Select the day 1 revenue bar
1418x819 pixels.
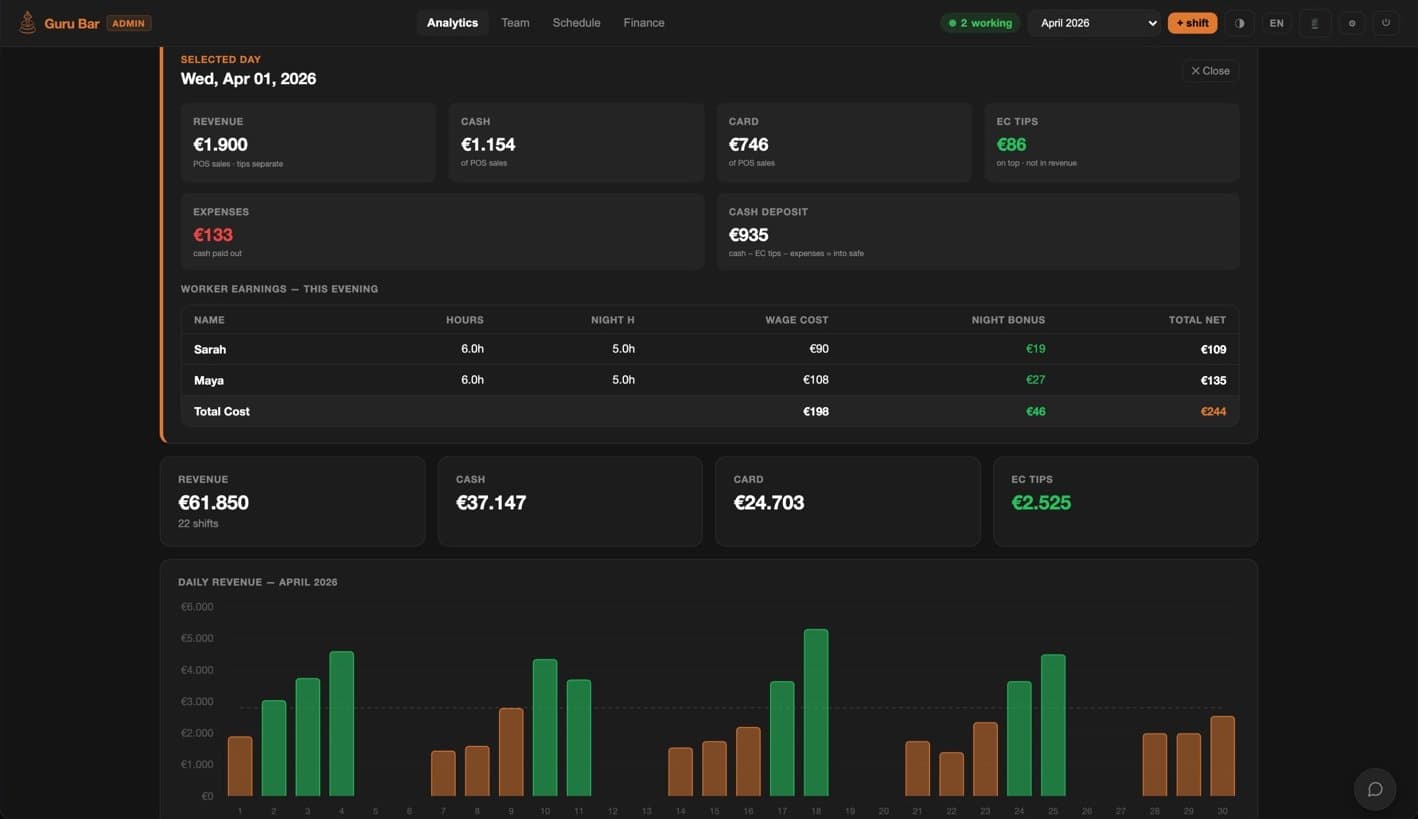click(240, 766)
